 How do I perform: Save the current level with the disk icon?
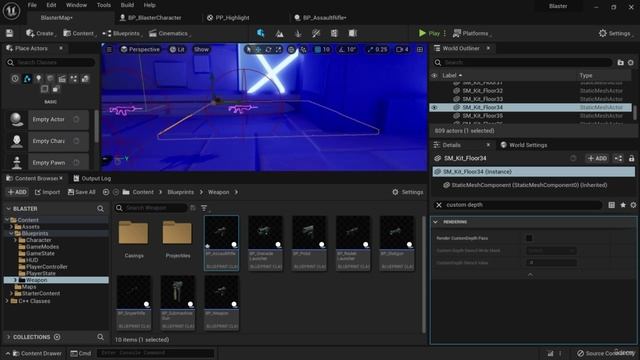9,33
